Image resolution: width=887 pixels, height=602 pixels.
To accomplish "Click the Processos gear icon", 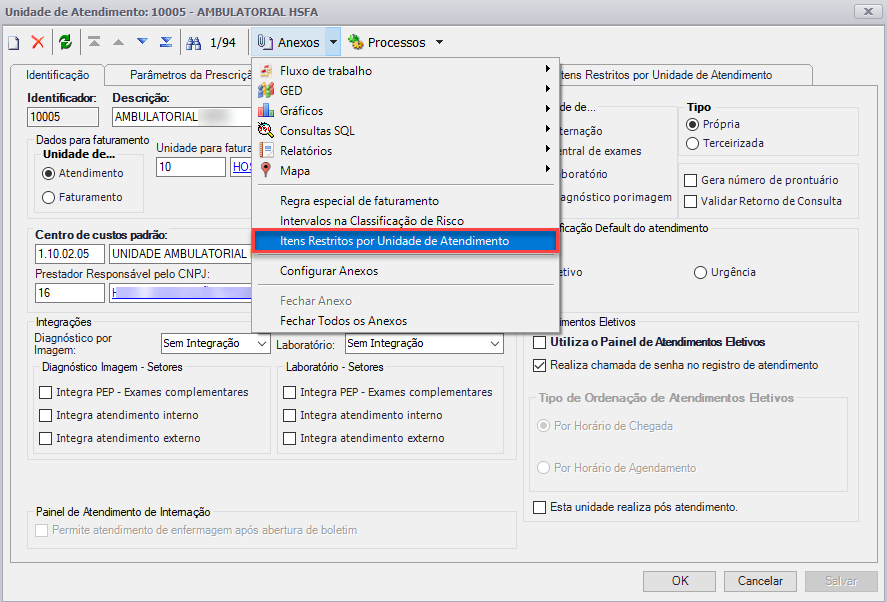I will tap(355, 42).
